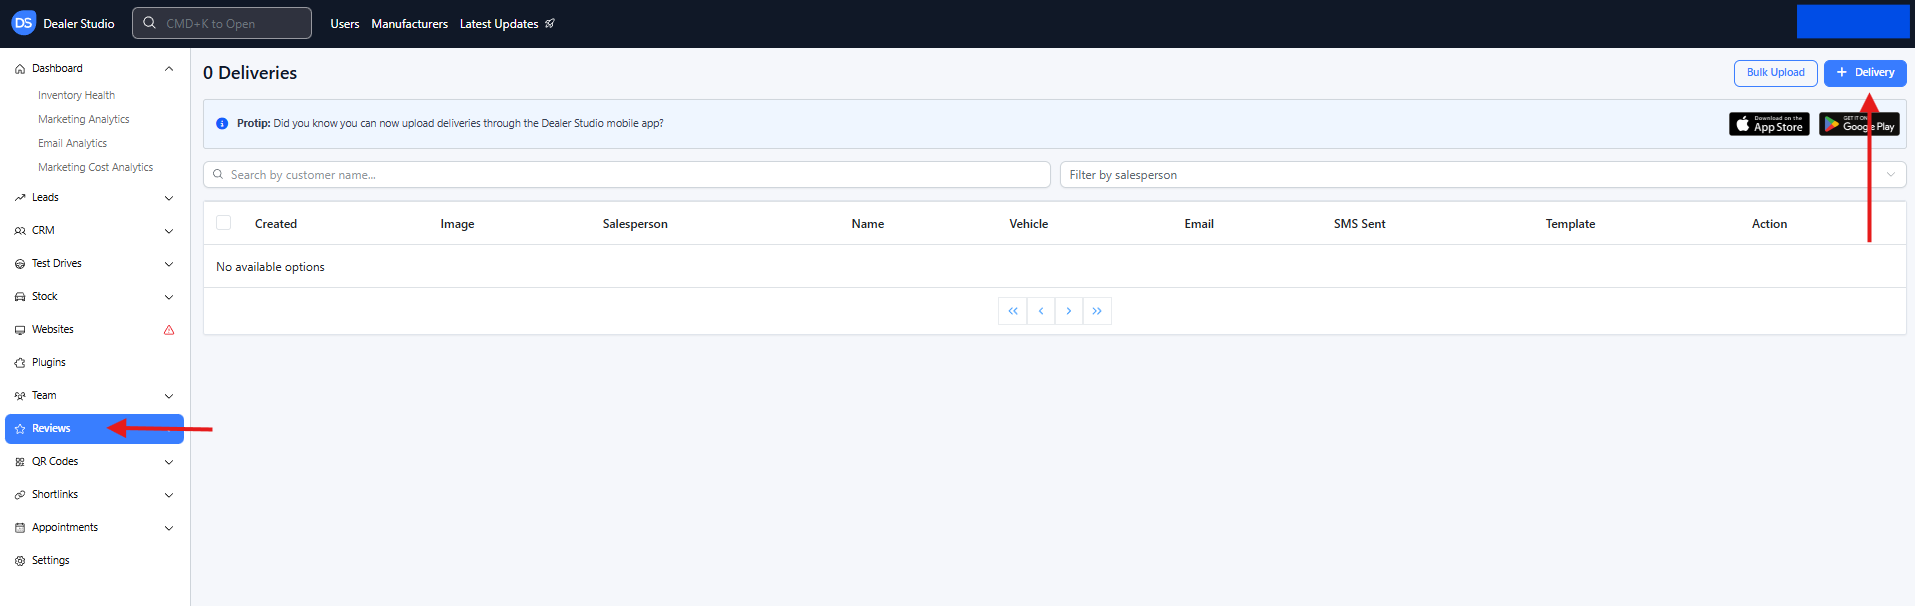Tick the select-all checkbox in table header
Screen dimensions: 1915x606
click(224, 223)
